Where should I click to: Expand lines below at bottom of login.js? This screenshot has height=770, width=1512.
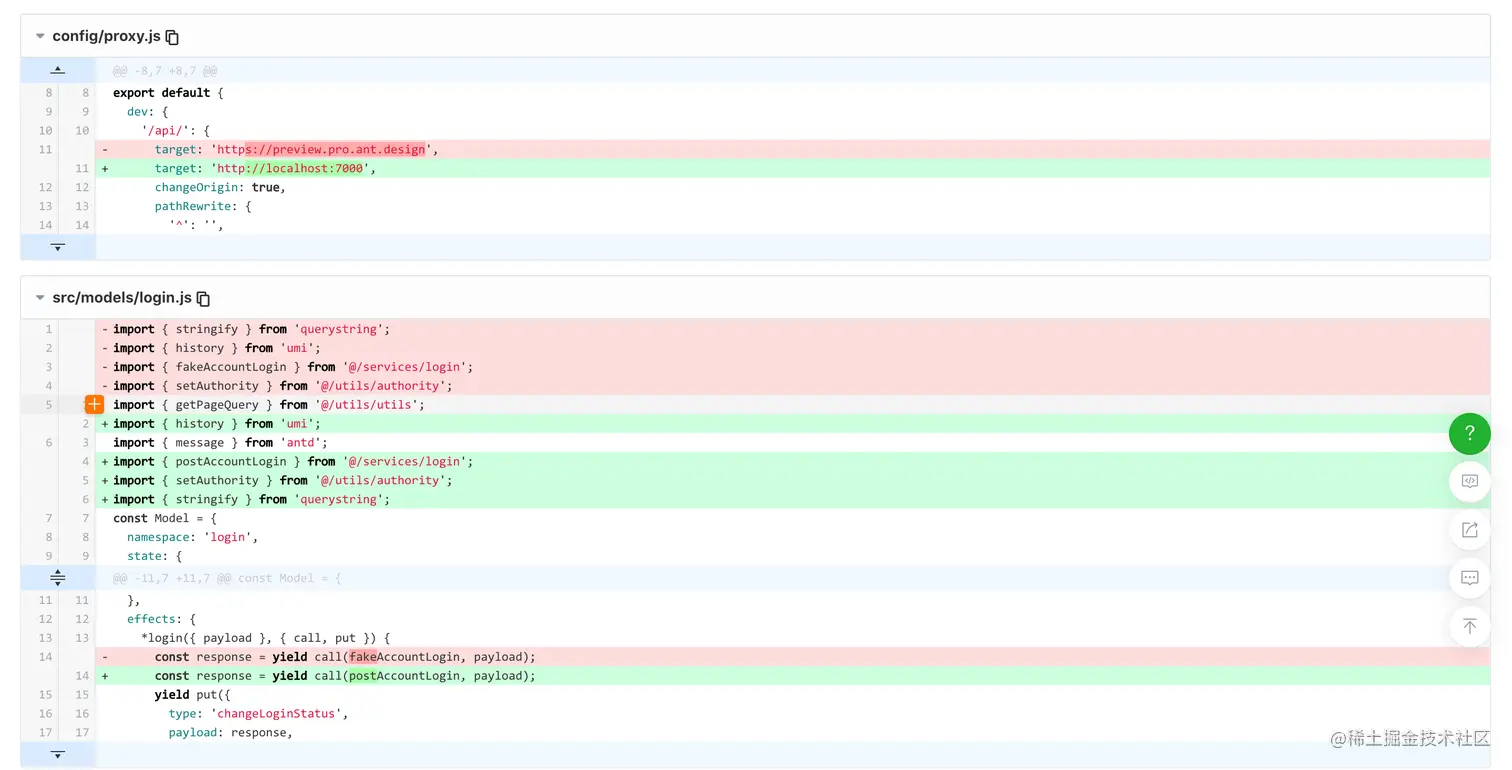click(58, 754)
